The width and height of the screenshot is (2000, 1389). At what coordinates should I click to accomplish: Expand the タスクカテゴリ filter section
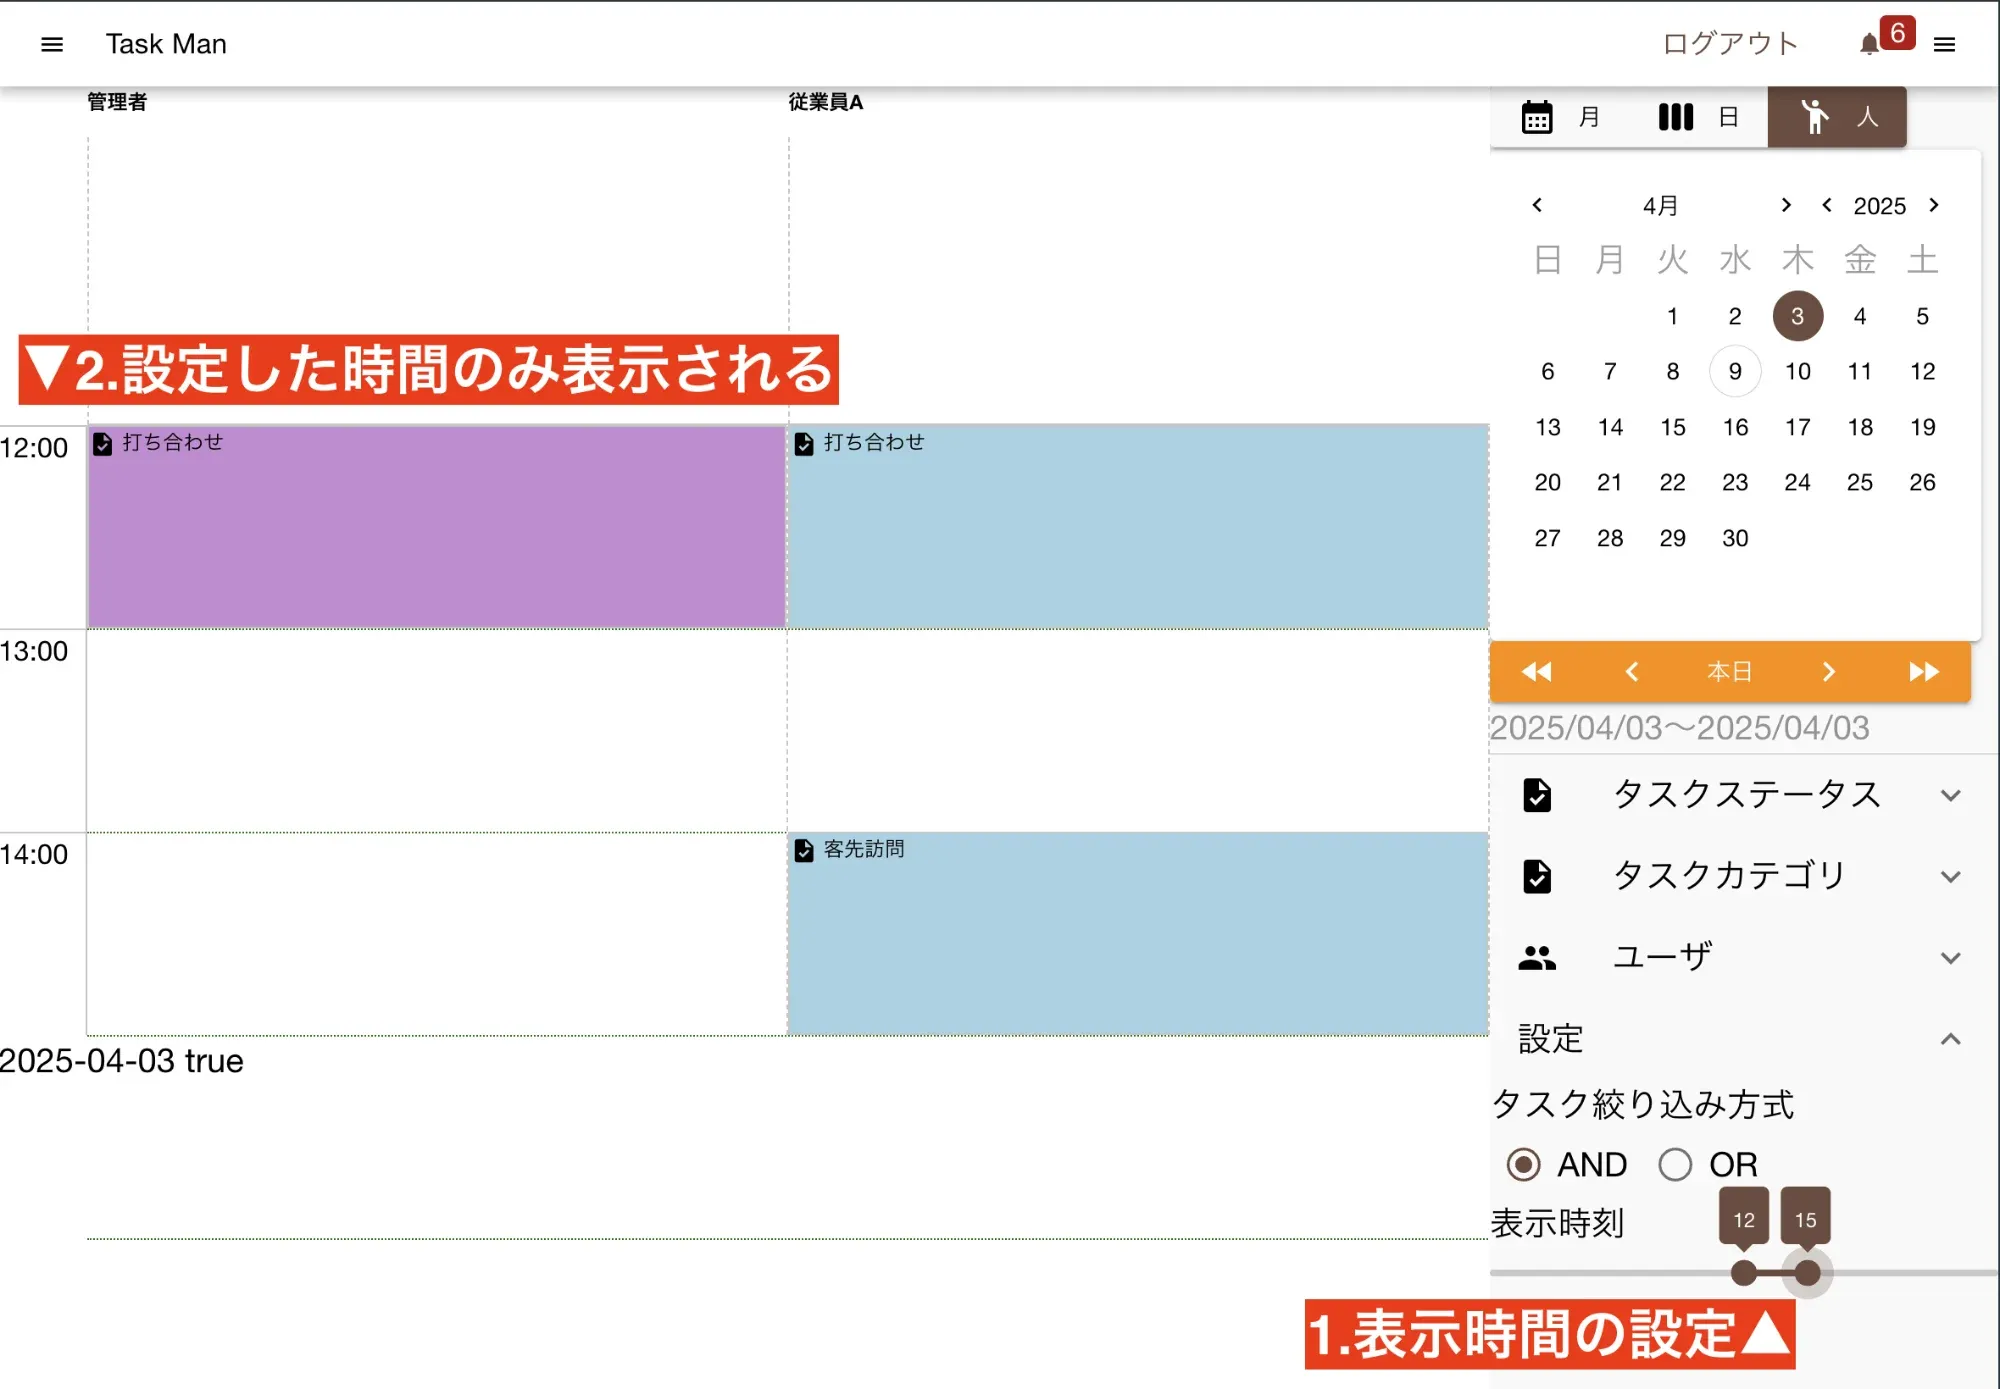pos(1949,877)
